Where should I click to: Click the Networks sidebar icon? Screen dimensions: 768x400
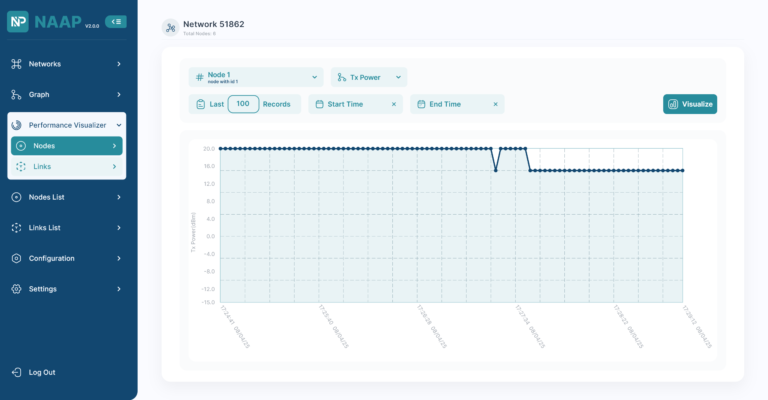tap(16, 64)
